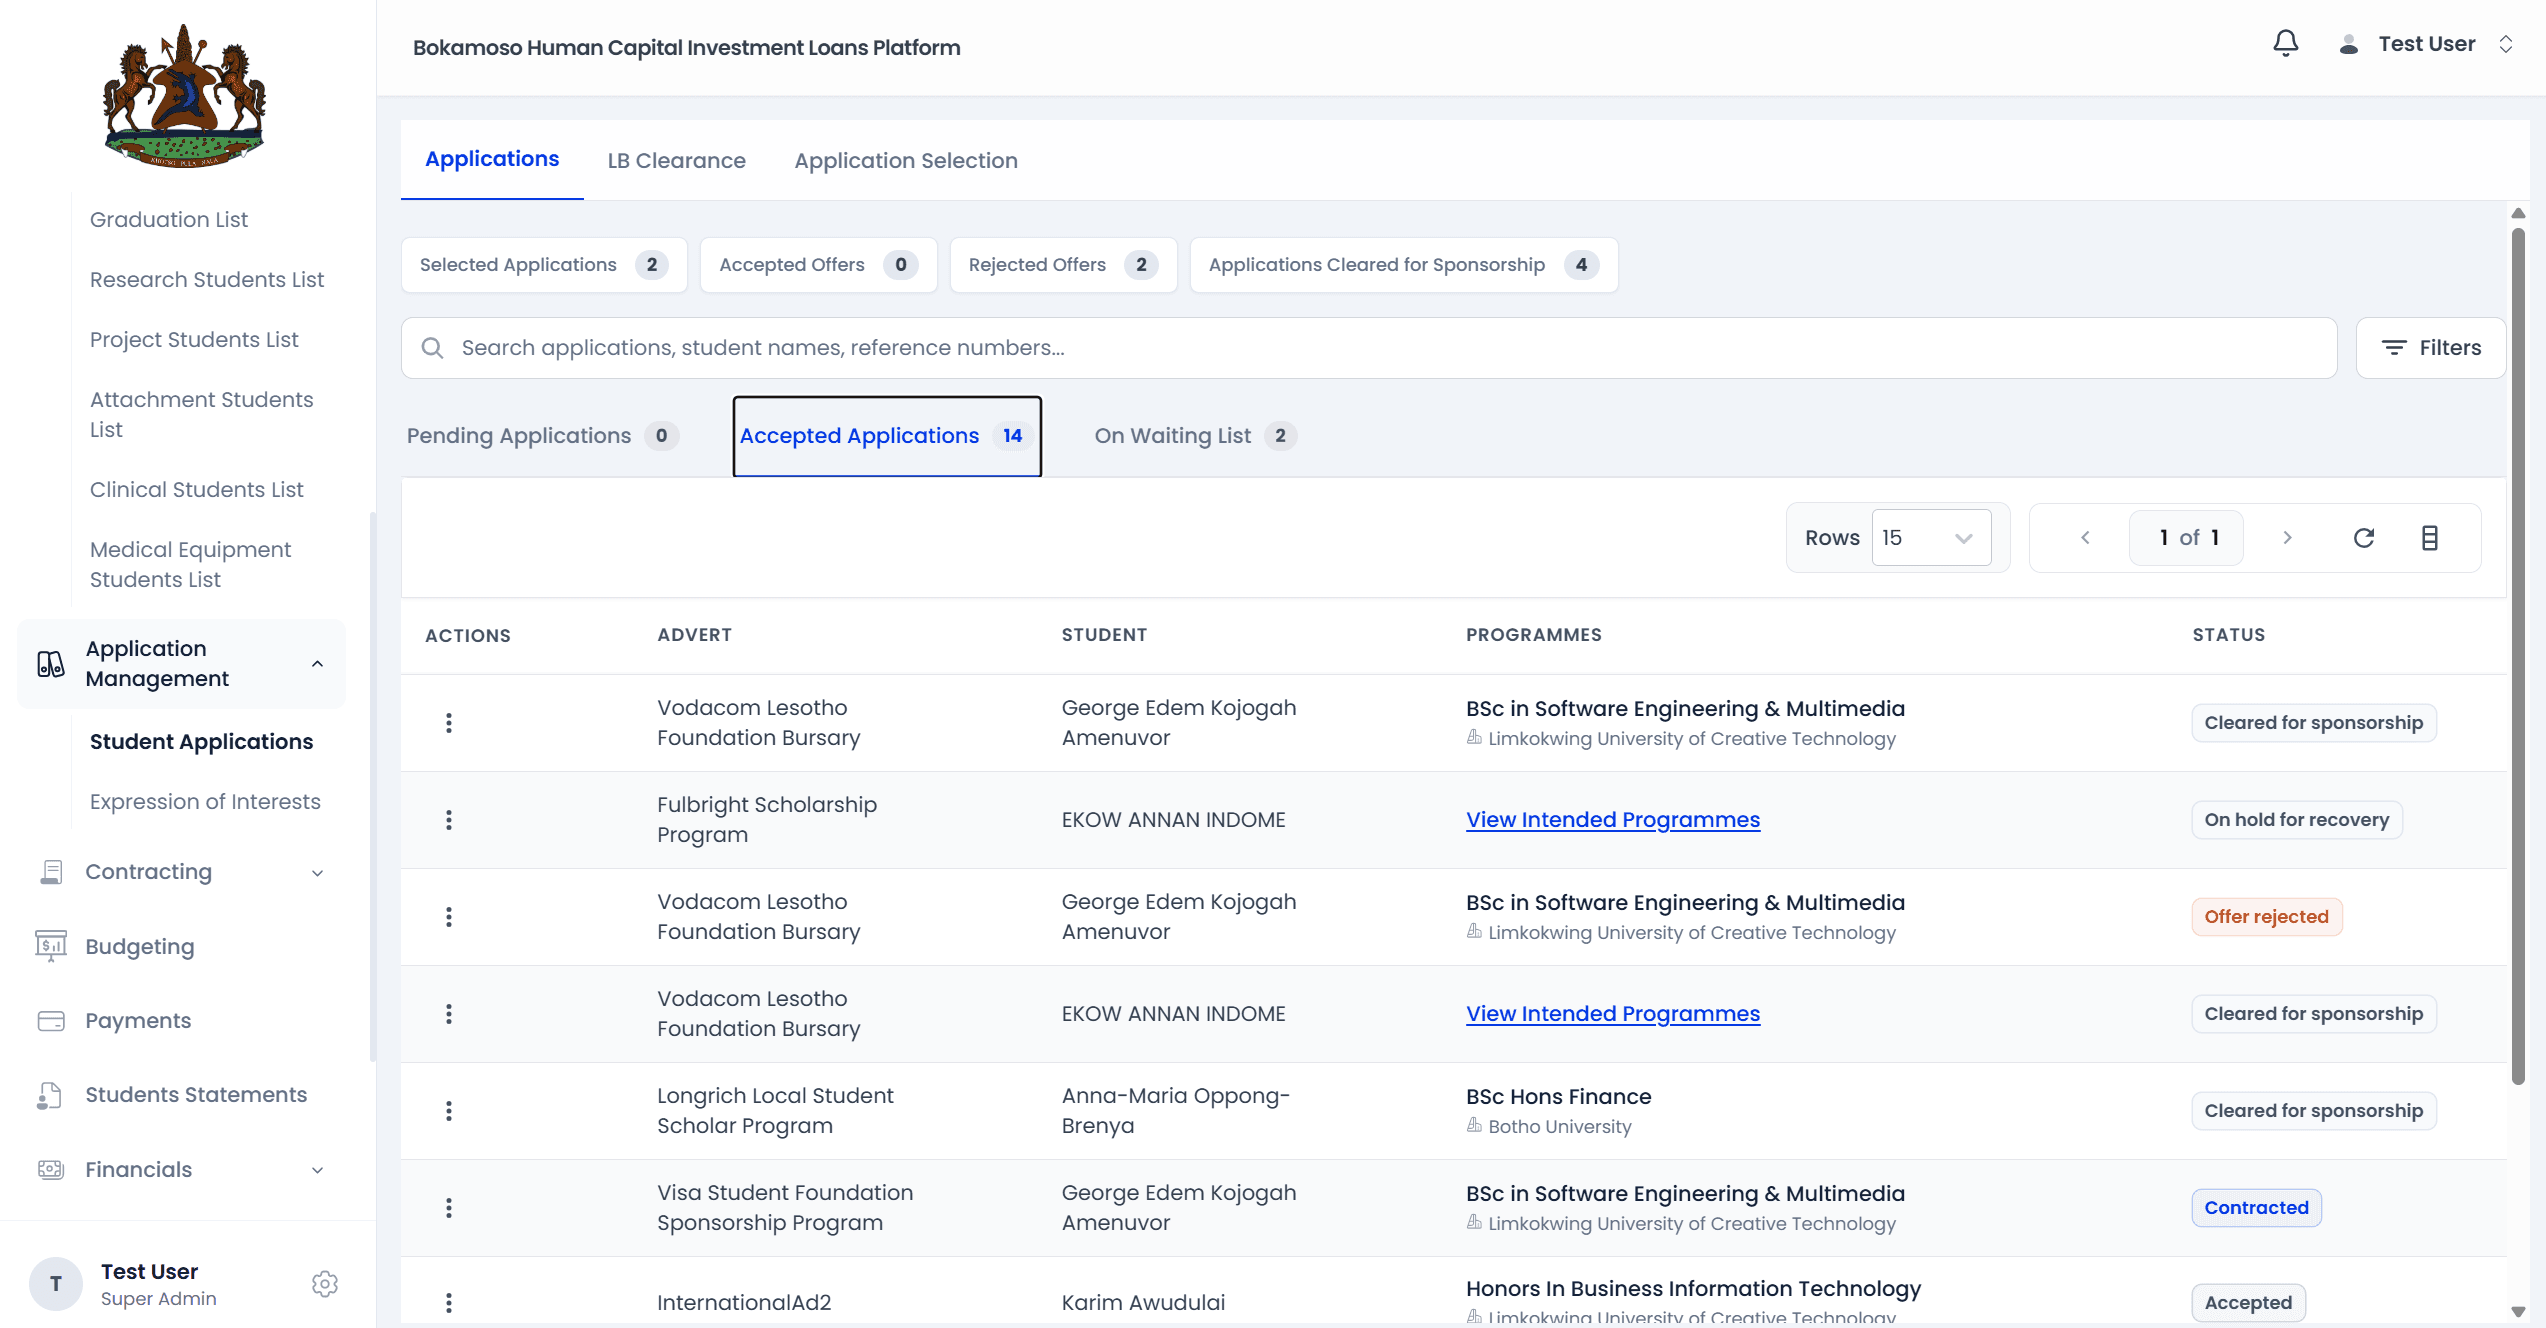The image size is (2546, 1328).
Task: Open settings gear next to Test User
Action: coord(325,1284)
